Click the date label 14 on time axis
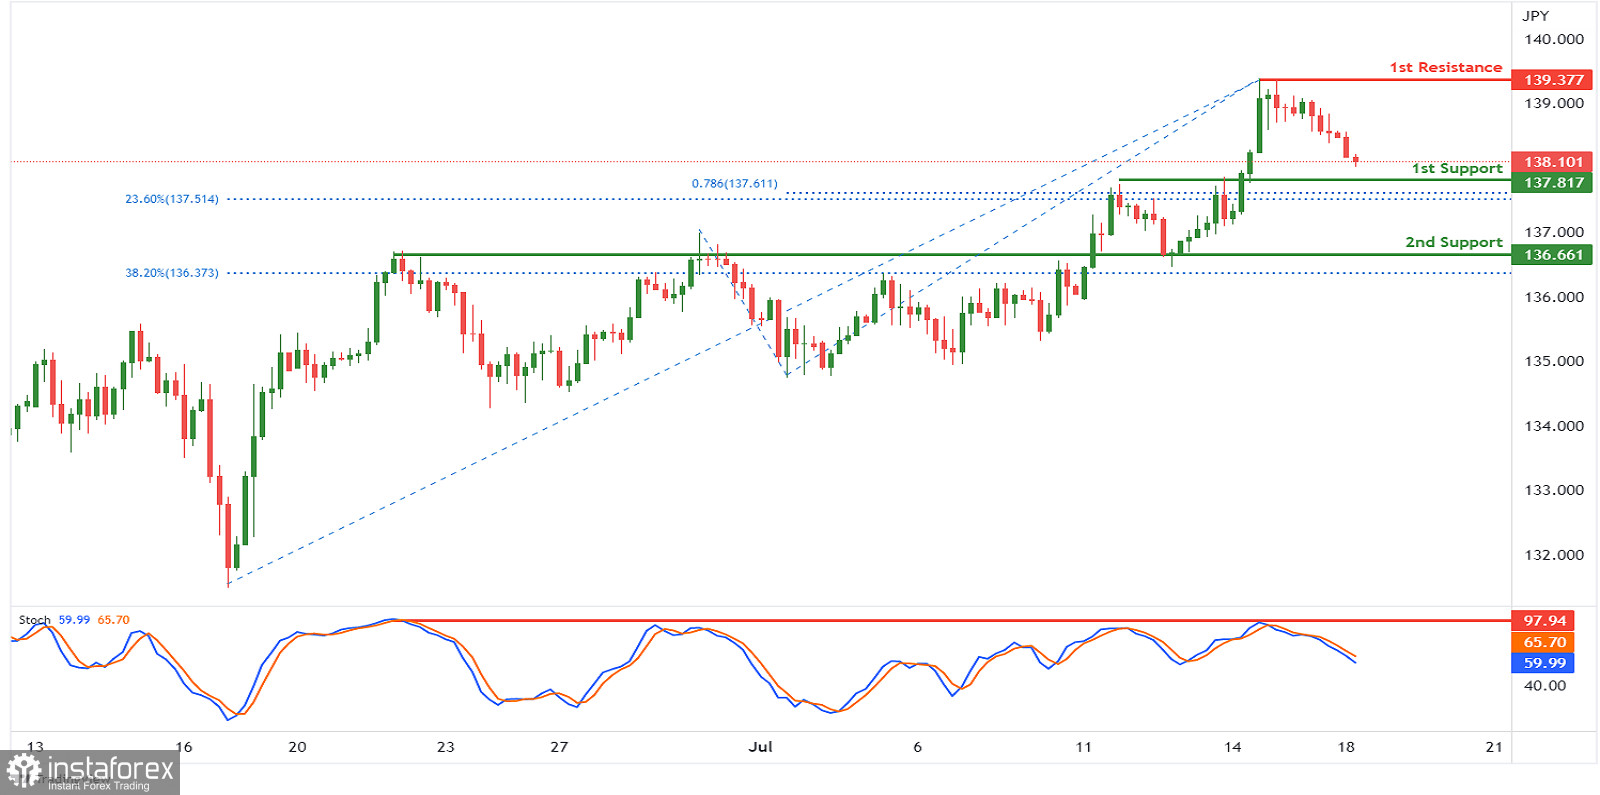 (1232, 747)
